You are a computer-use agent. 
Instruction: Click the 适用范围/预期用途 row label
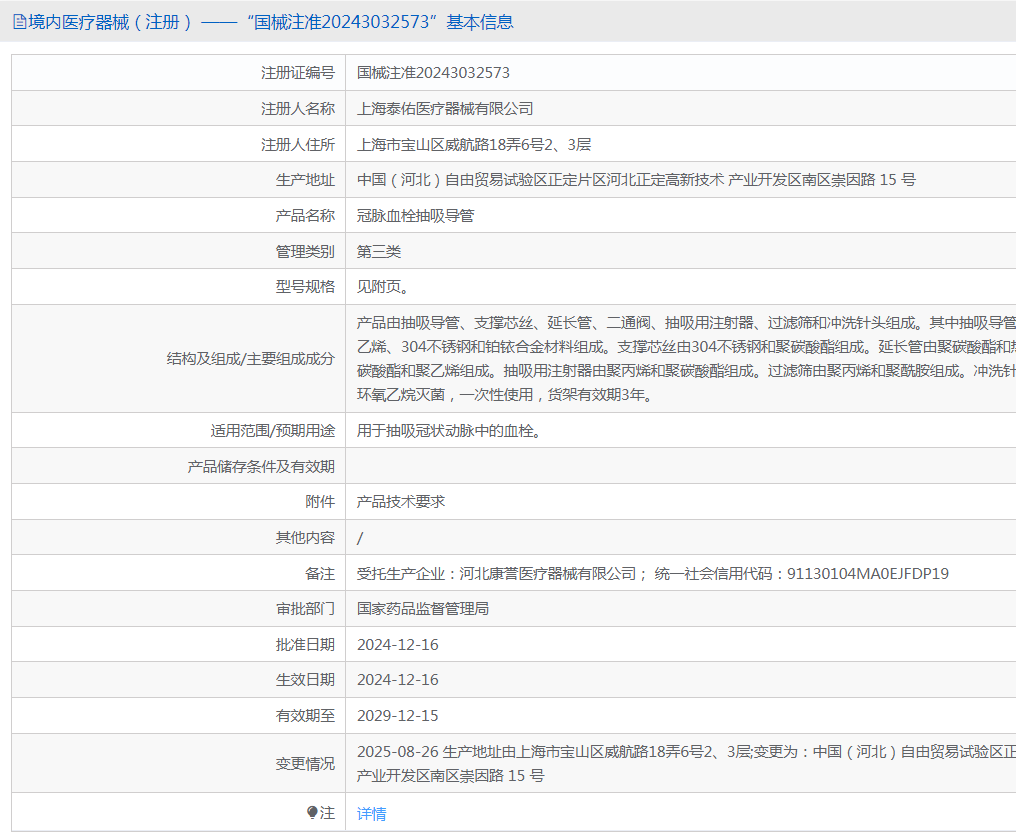pyautogui.click(x=273, y=431)
